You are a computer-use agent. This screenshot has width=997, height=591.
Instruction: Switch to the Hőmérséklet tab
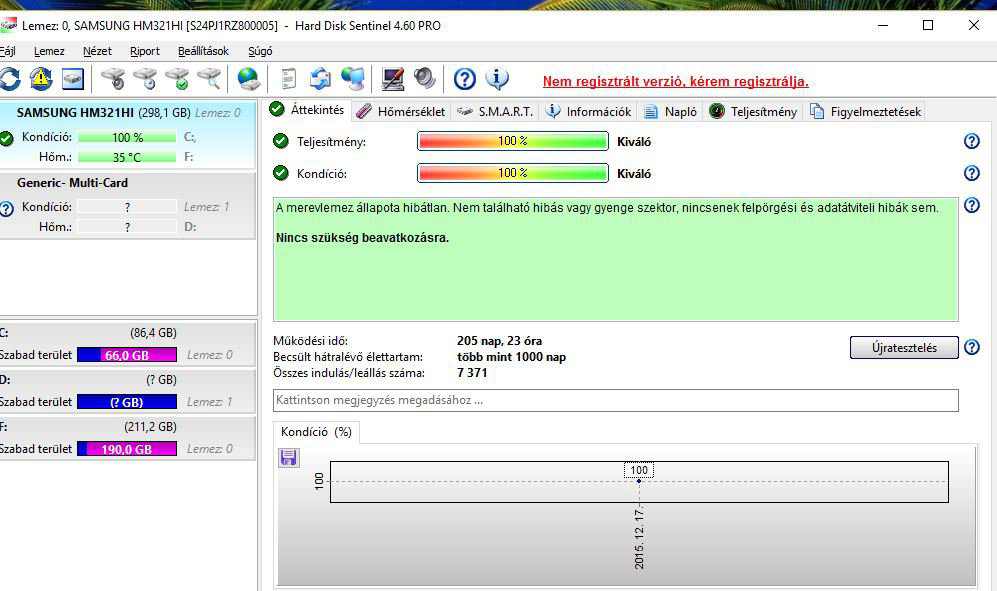point(401,111)
